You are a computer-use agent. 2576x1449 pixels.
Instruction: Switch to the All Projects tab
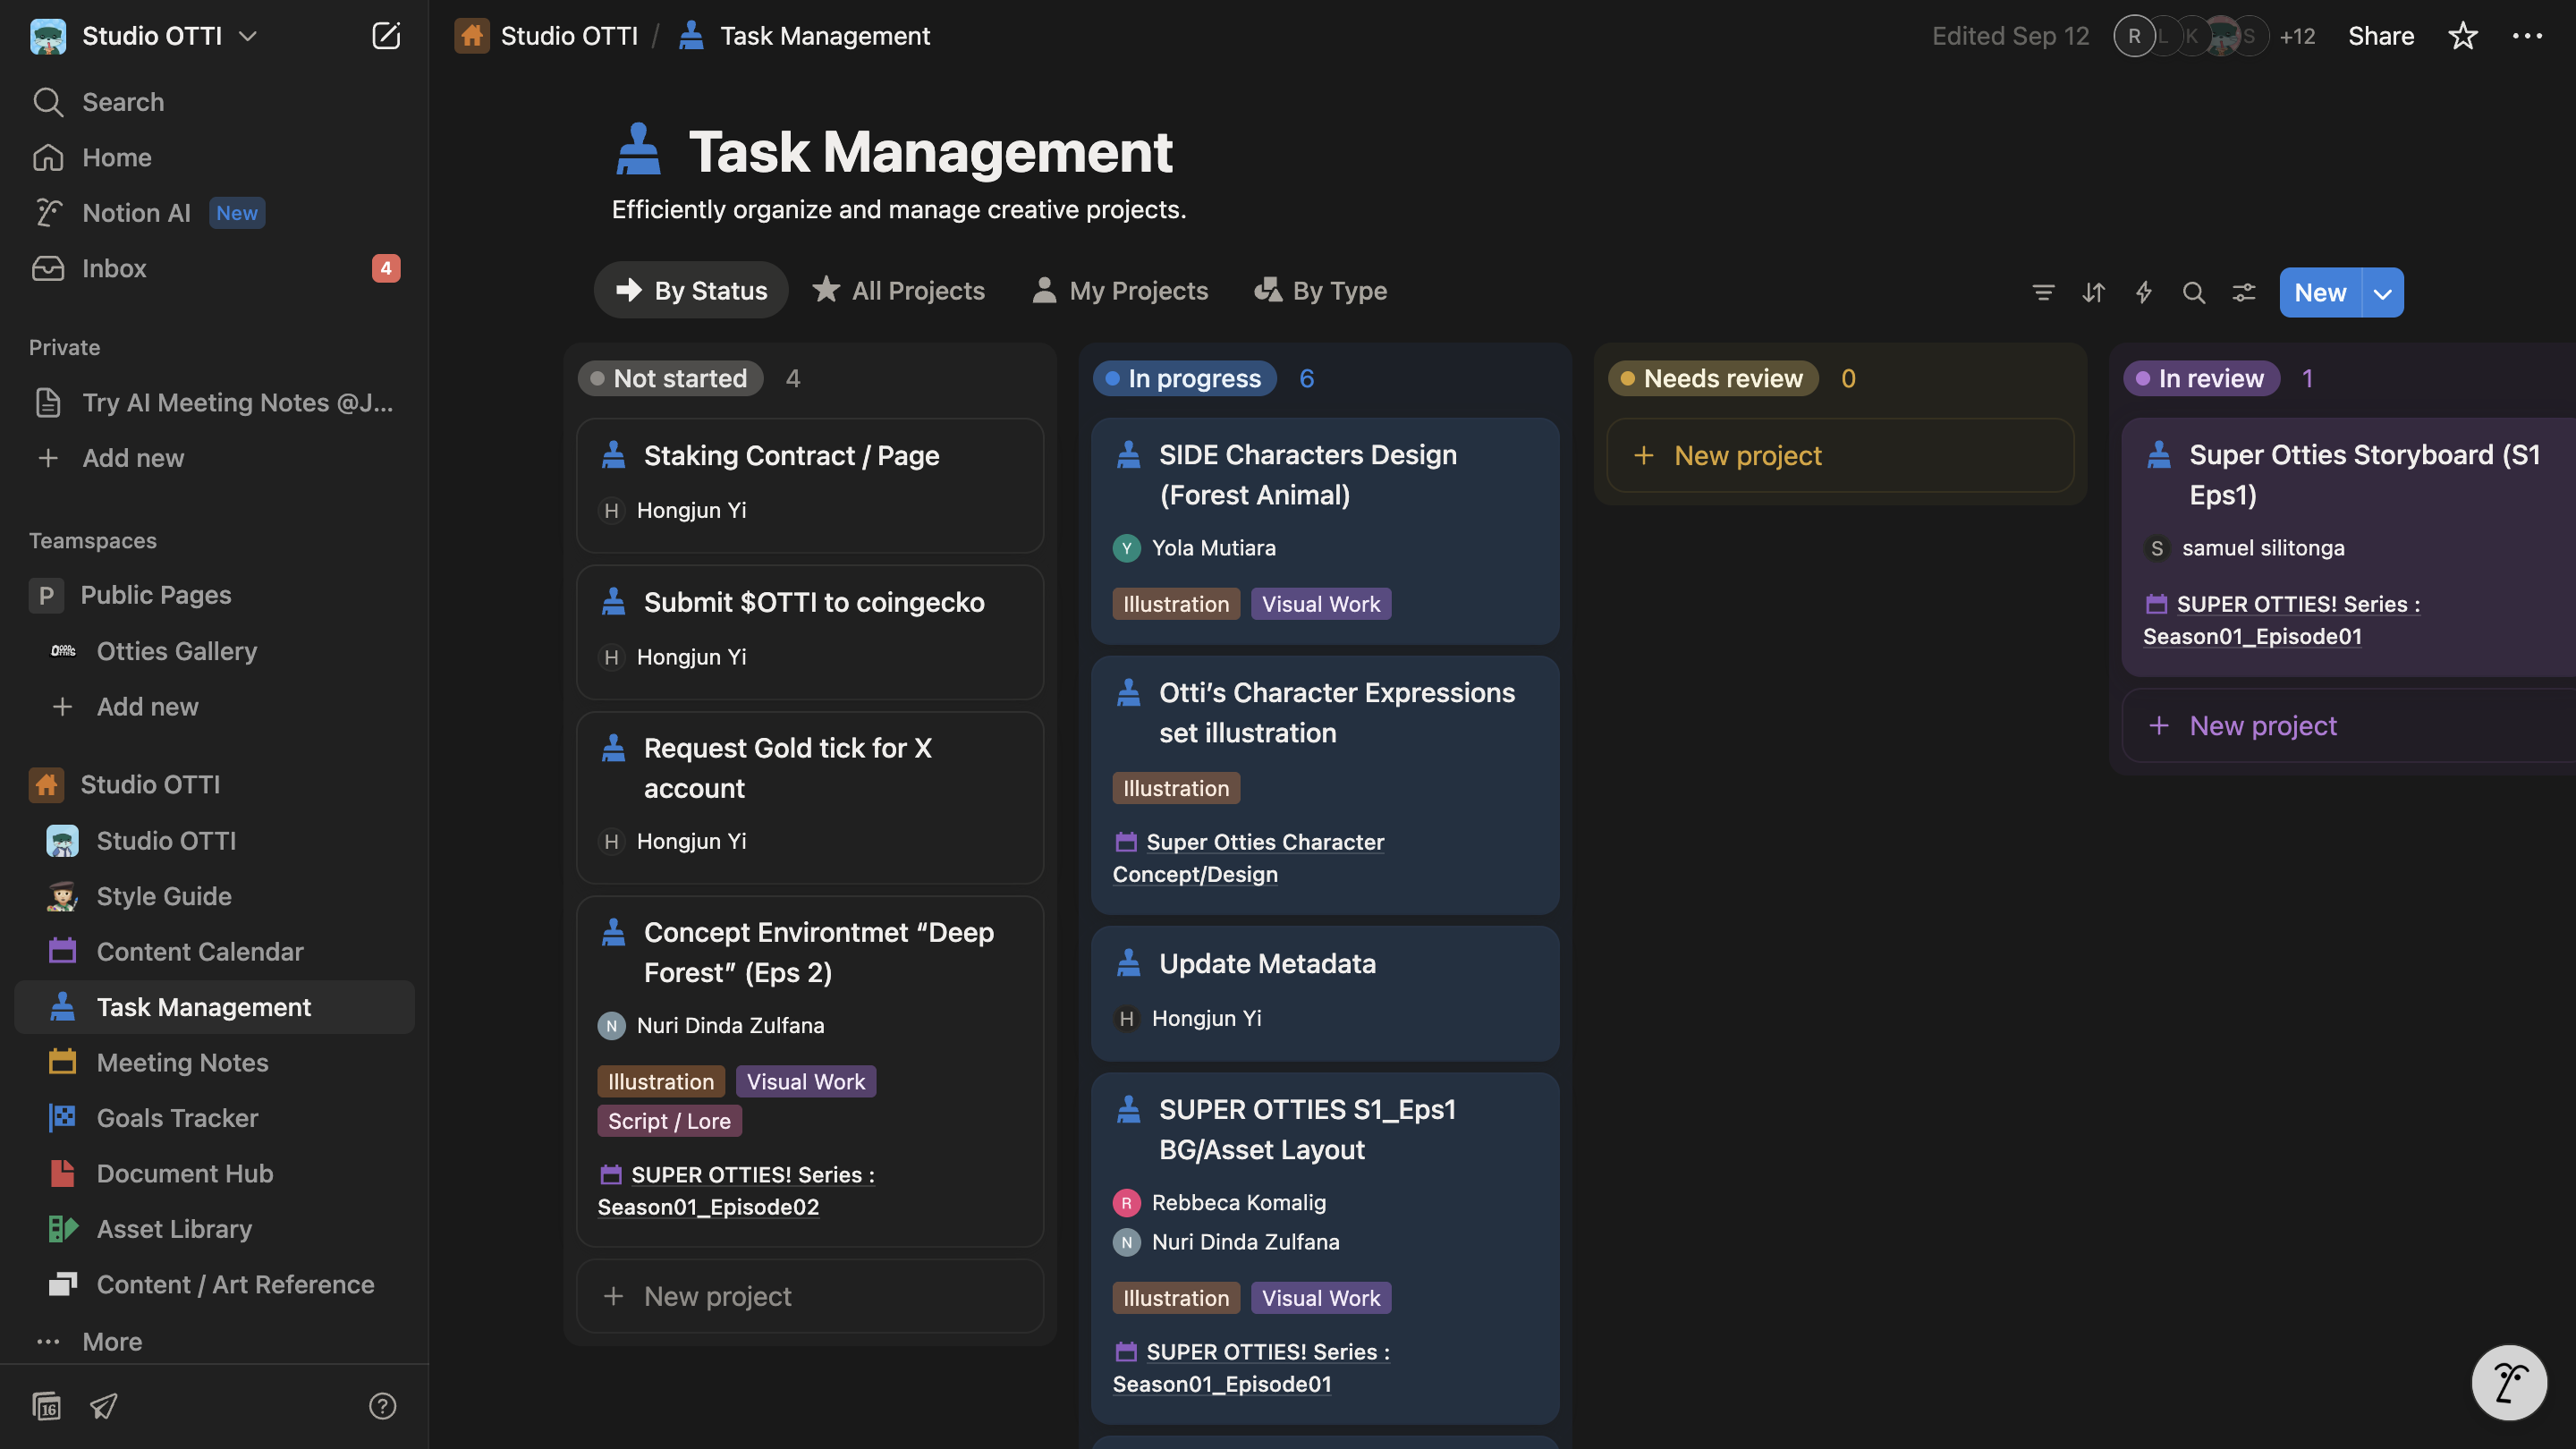[898, 290]
